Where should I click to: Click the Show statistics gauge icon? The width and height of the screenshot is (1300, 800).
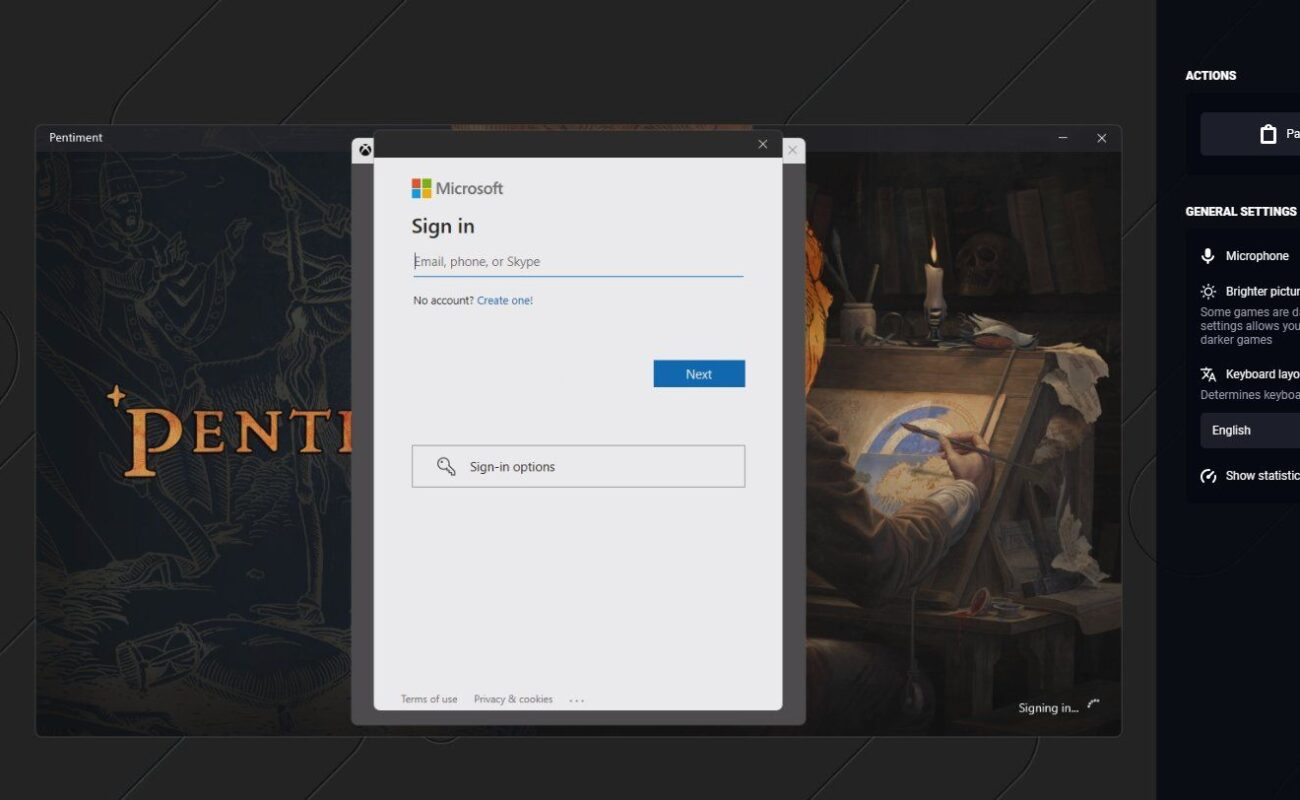click(x=1208, y=476)
